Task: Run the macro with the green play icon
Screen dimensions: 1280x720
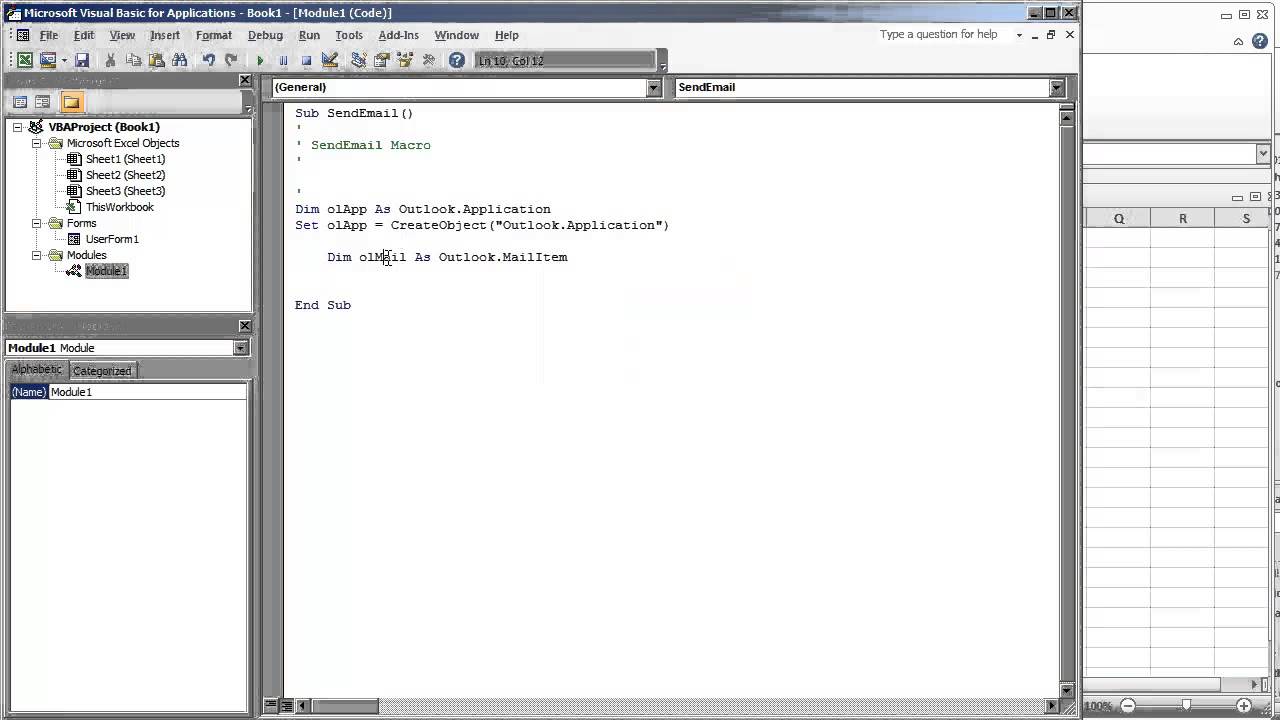Action: pos(260,61)
